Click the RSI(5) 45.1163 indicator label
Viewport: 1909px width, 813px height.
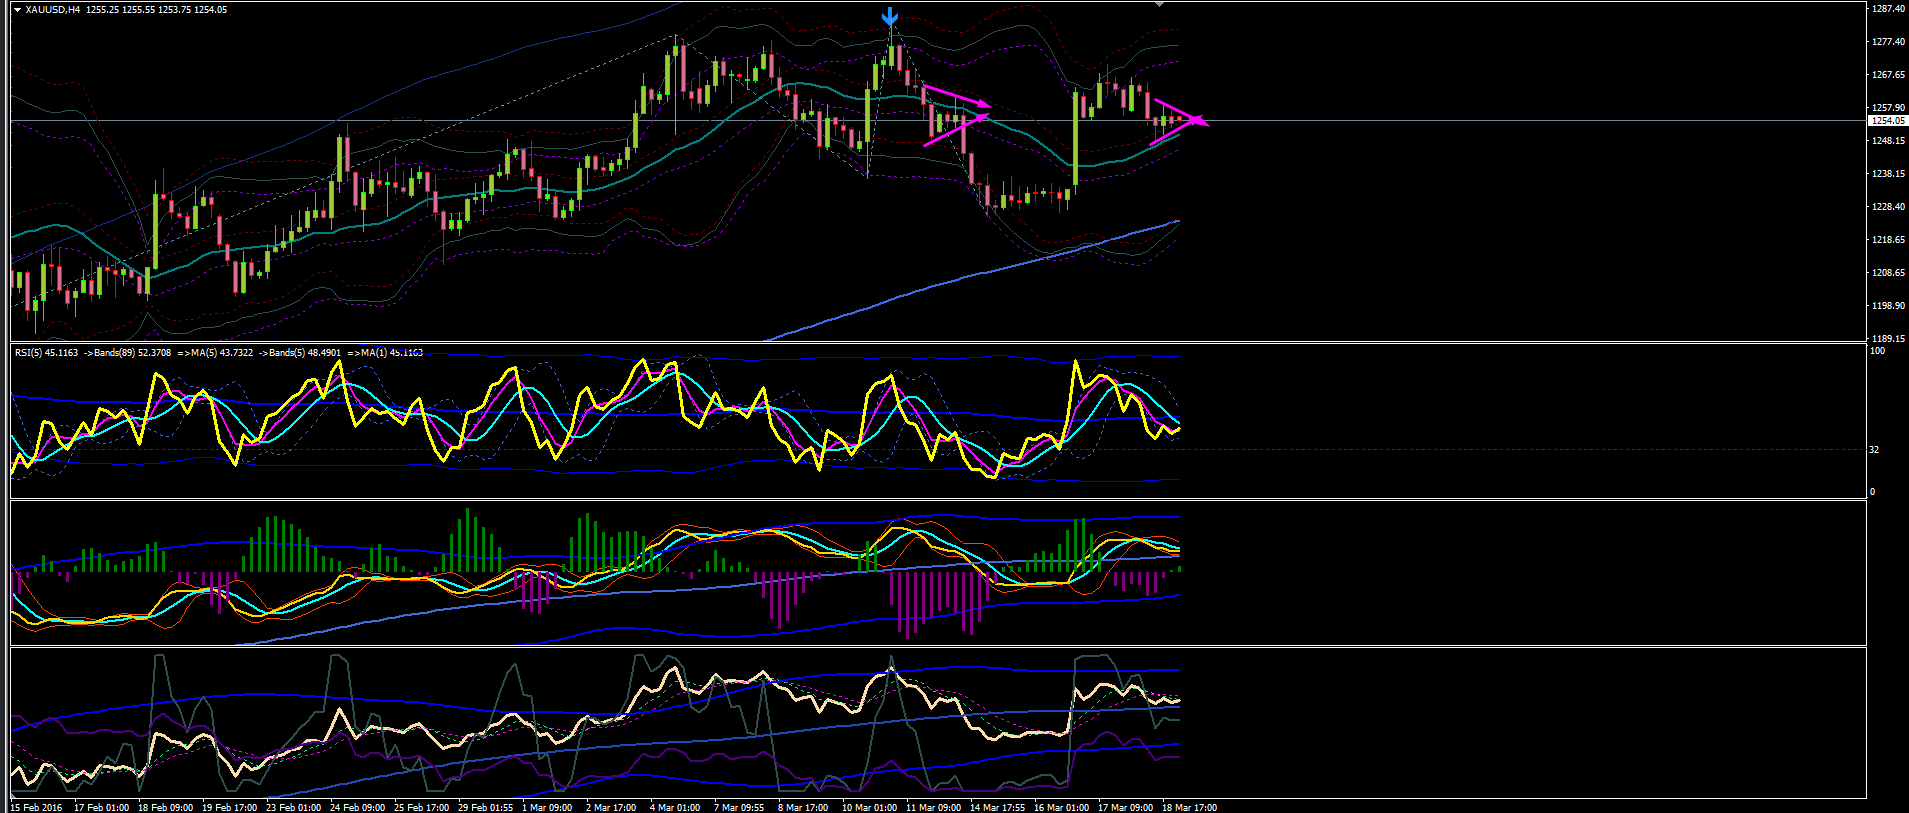point(46,353)
